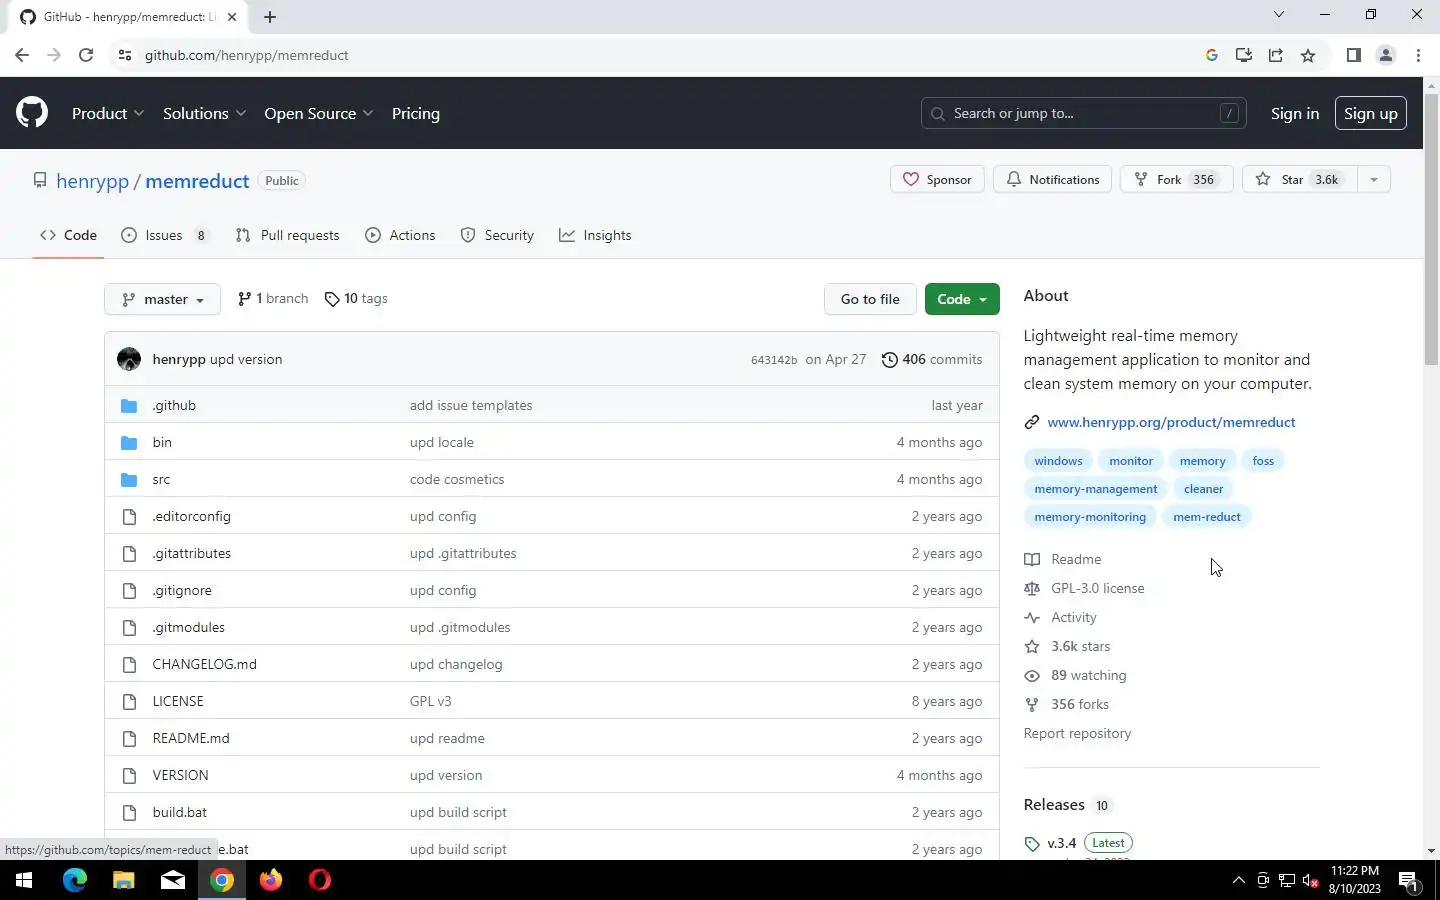1440x900 pixels.
Task: Click the GitHub Octocat logo
Action: (x=32, y=113)
